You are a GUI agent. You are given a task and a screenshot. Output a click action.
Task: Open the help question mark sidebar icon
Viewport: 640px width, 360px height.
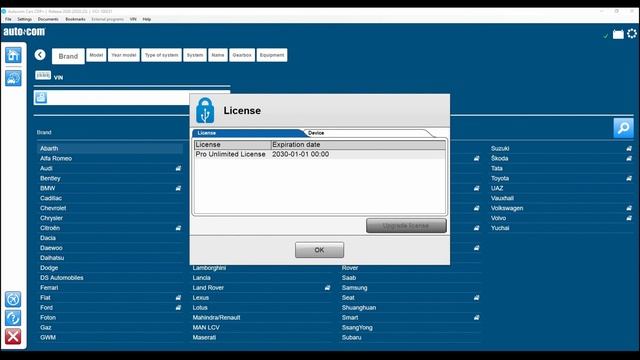point(13,318)
